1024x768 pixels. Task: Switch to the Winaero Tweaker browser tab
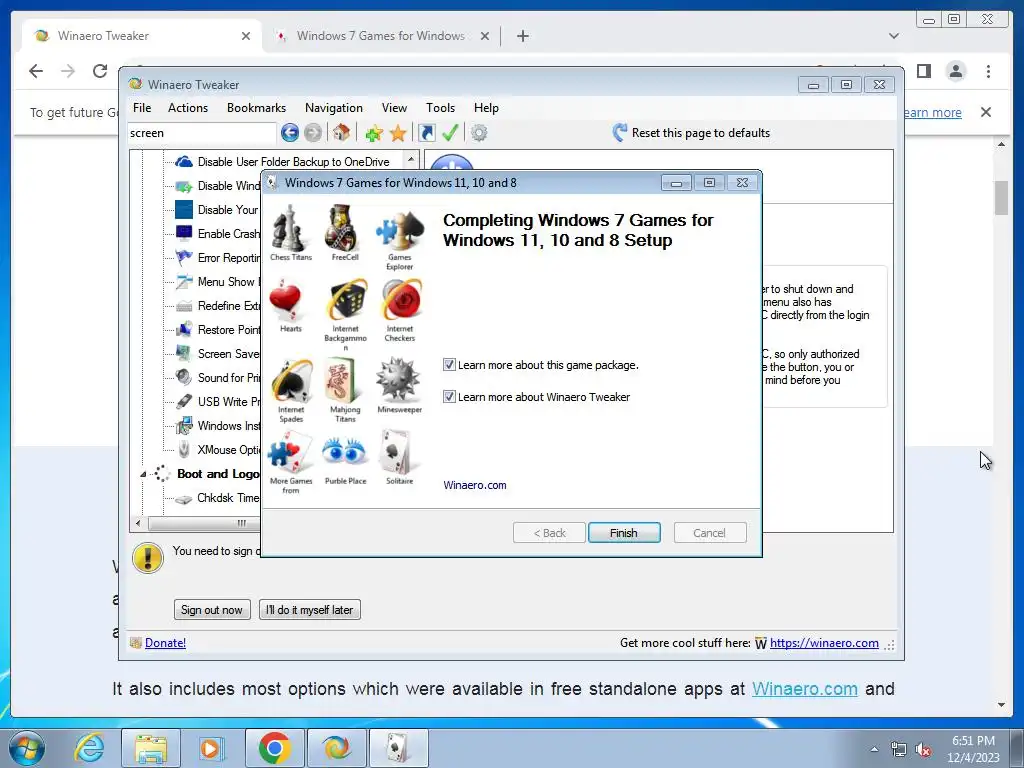tap(142, 36)
